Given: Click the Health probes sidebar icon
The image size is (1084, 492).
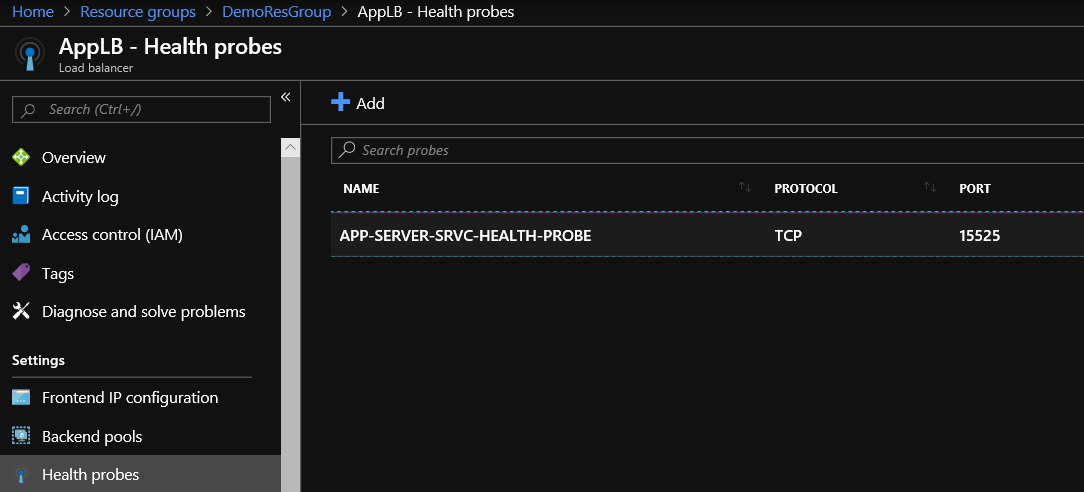Looking at the screenshot, I should point(21,475).
